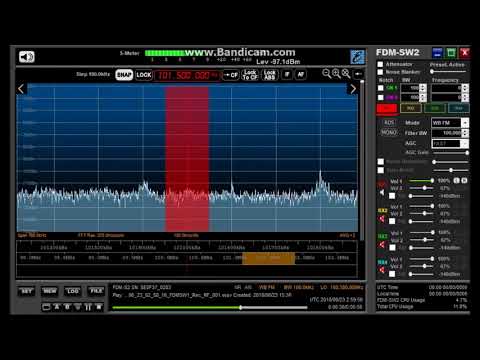
Task: Enable the Attenuator checkbox
Action: click(380, 64)
